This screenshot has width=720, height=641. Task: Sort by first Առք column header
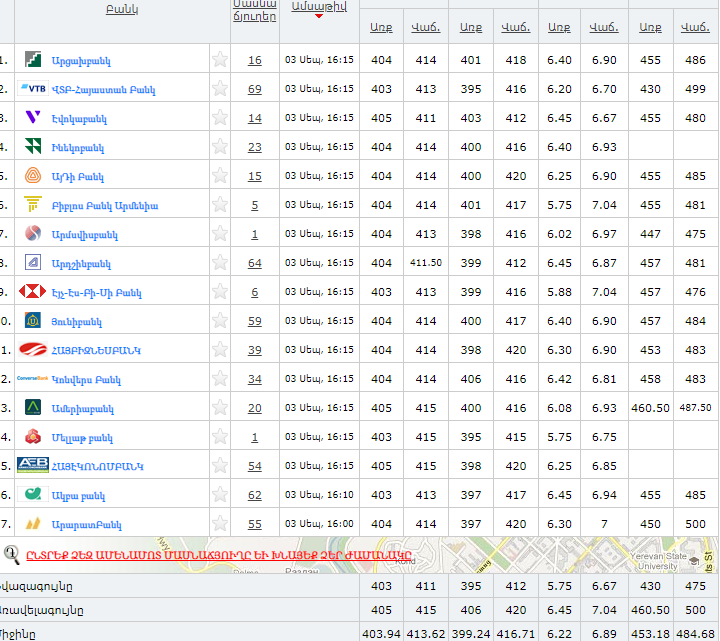(381, 27)
